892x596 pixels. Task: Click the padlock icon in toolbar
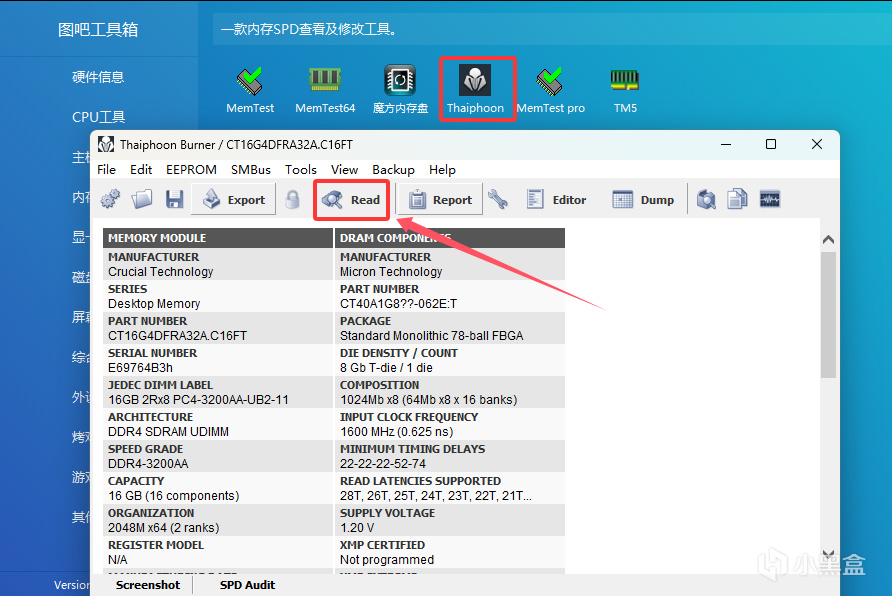point(292,200)
